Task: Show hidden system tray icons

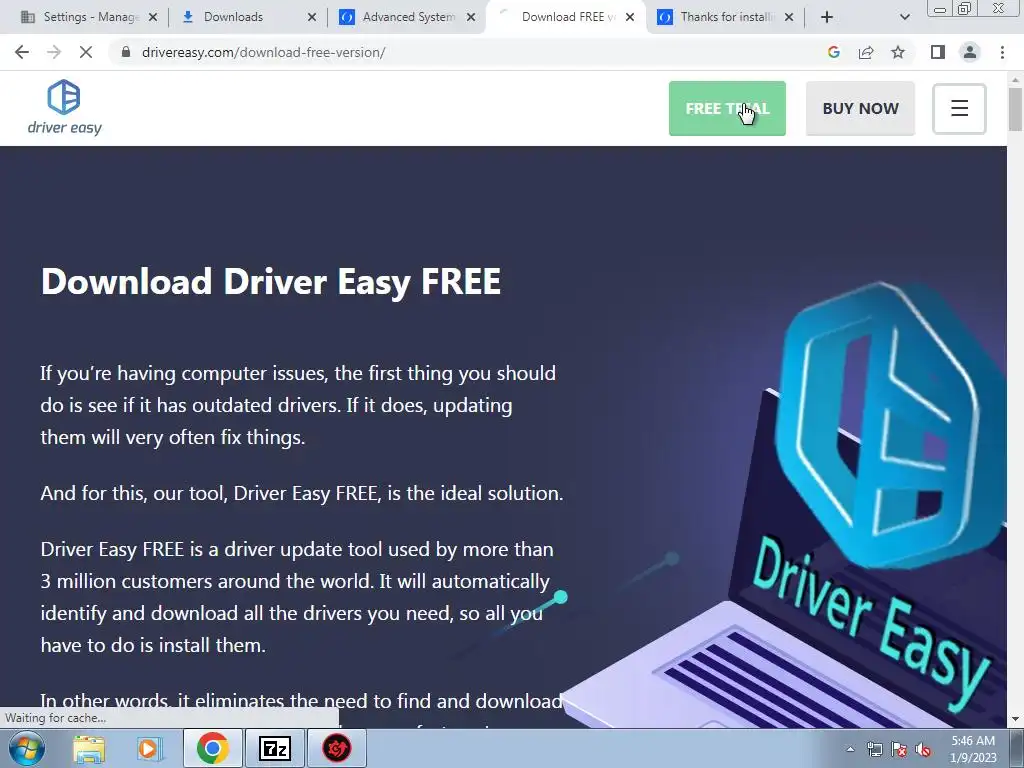Action: 850,749
